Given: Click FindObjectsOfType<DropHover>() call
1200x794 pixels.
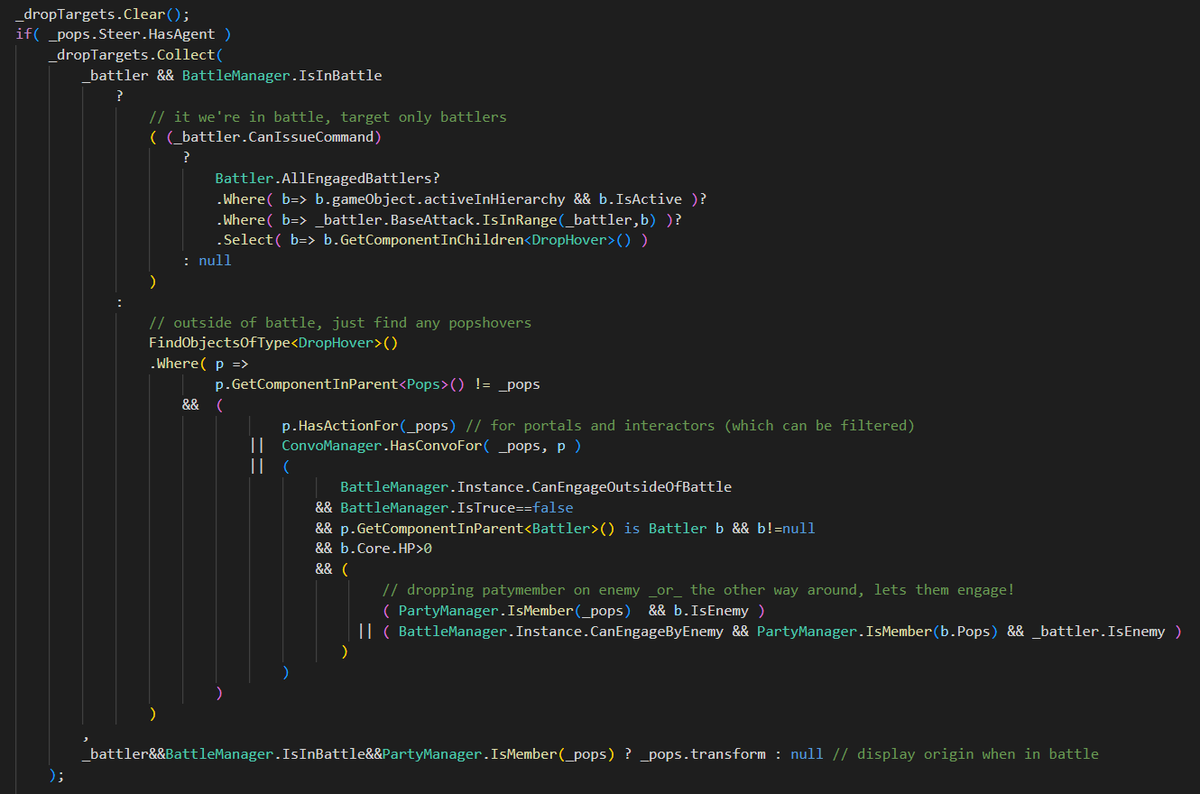Looking at the screenshot, I should [273, 343].
